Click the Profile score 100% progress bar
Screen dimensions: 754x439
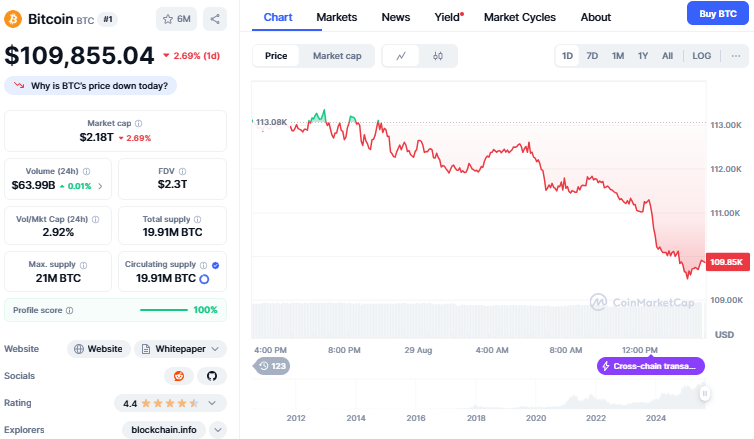(163, 310)
